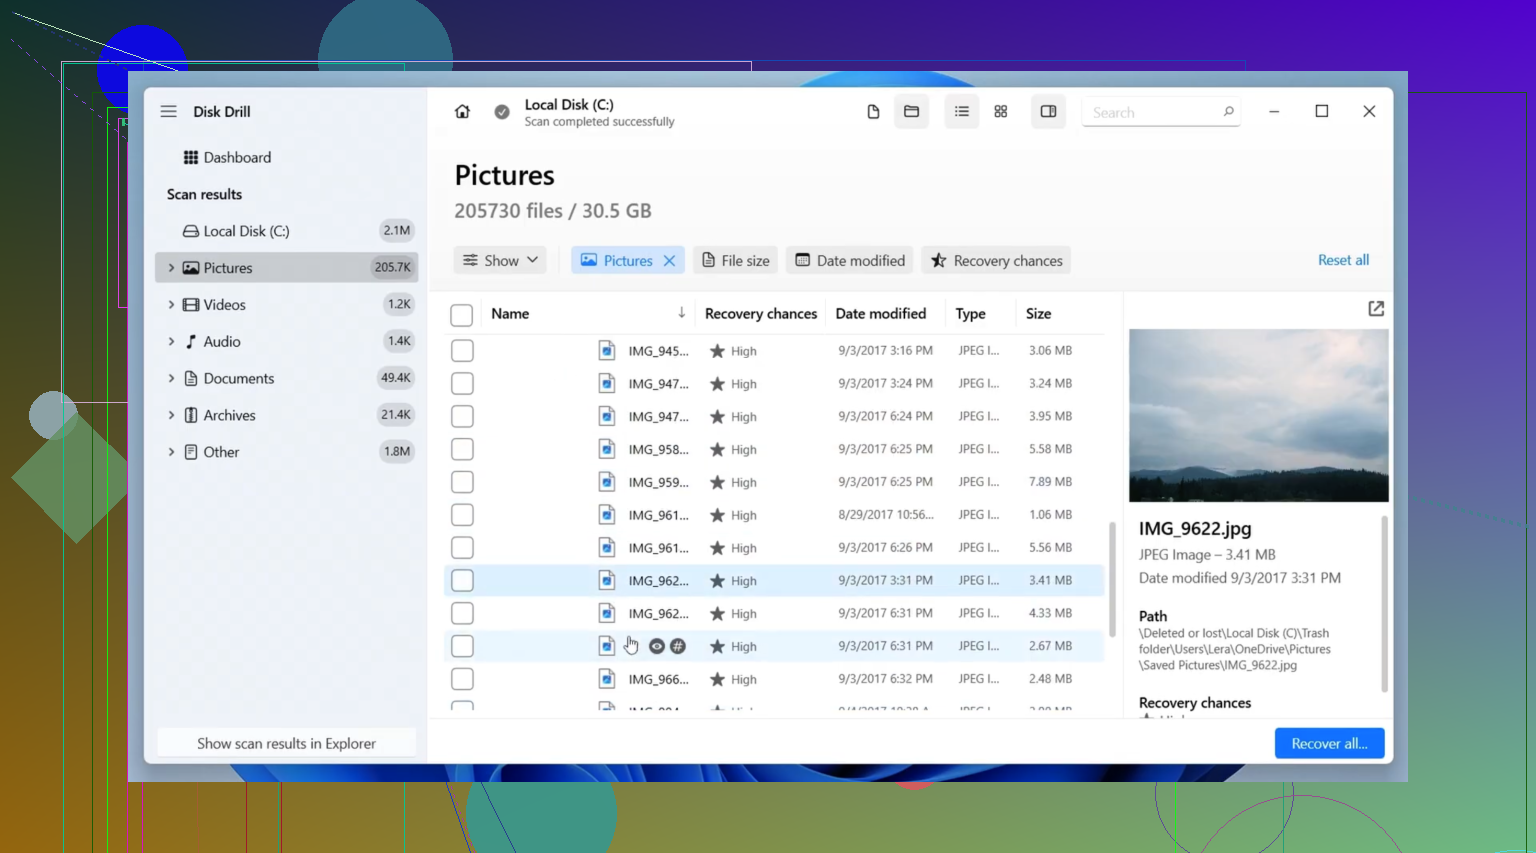Click the scan completed checkmark icon

click(502, 112)
